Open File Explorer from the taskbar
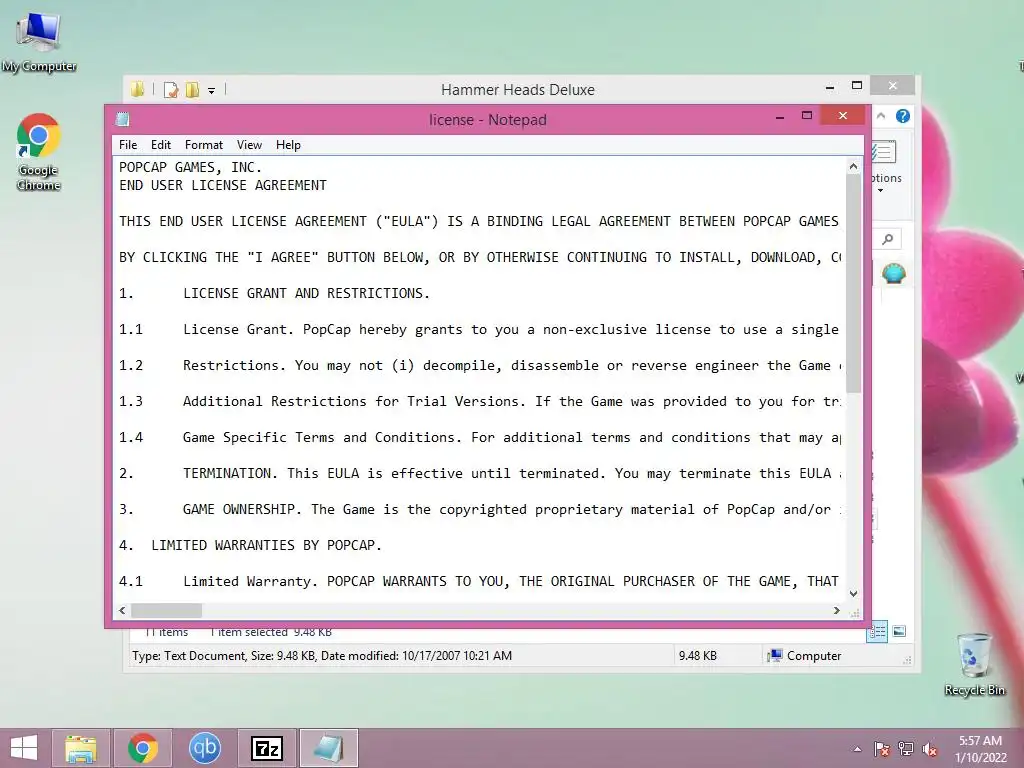Viewport: 1024px width, 768px height. coord(80,748)
